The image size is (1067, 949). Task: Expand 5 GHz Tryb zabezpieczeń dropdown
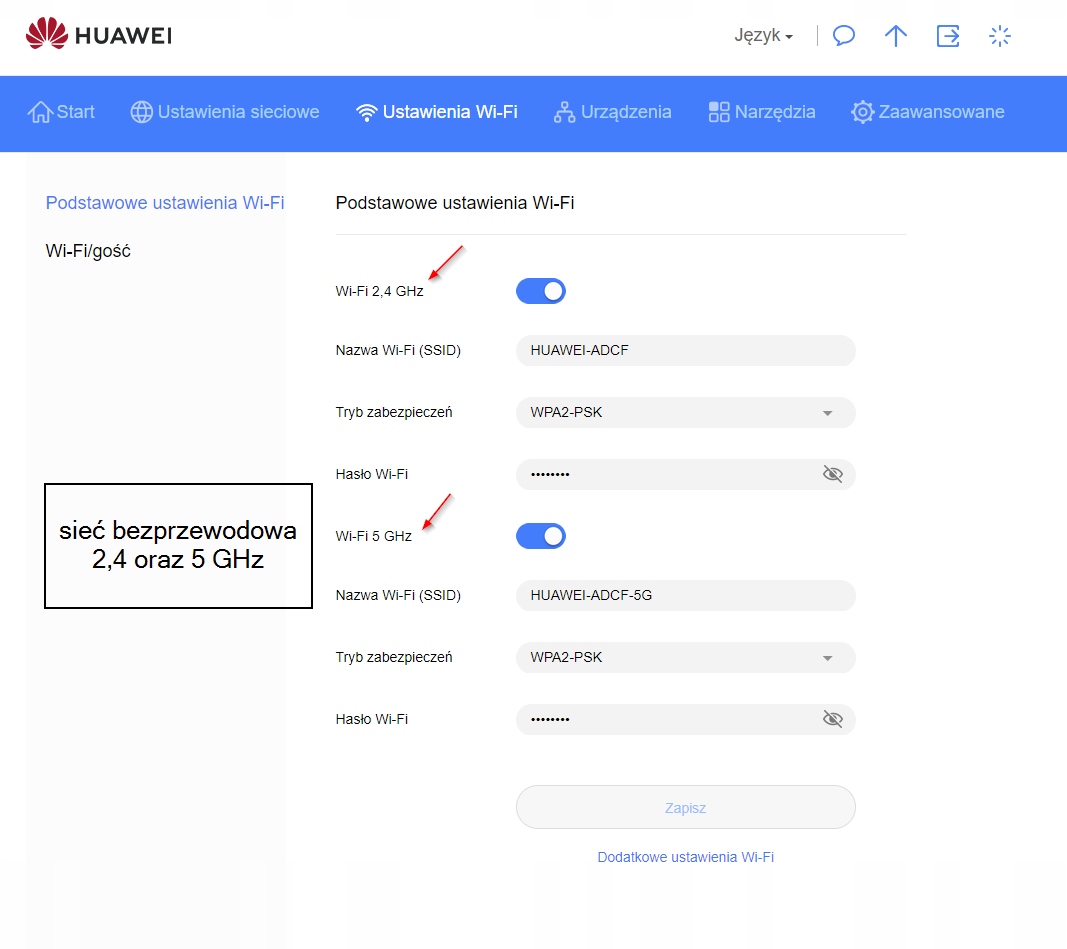tap(685, 657)
